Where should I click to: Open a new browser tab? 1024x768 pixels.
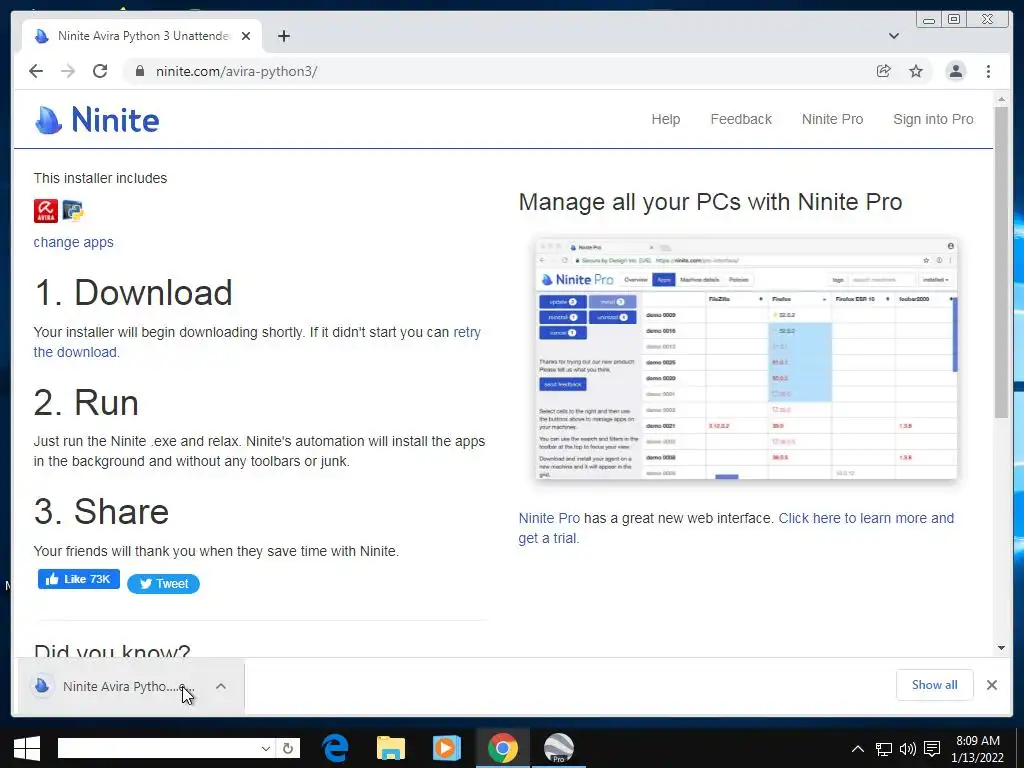tap(283, 36)
